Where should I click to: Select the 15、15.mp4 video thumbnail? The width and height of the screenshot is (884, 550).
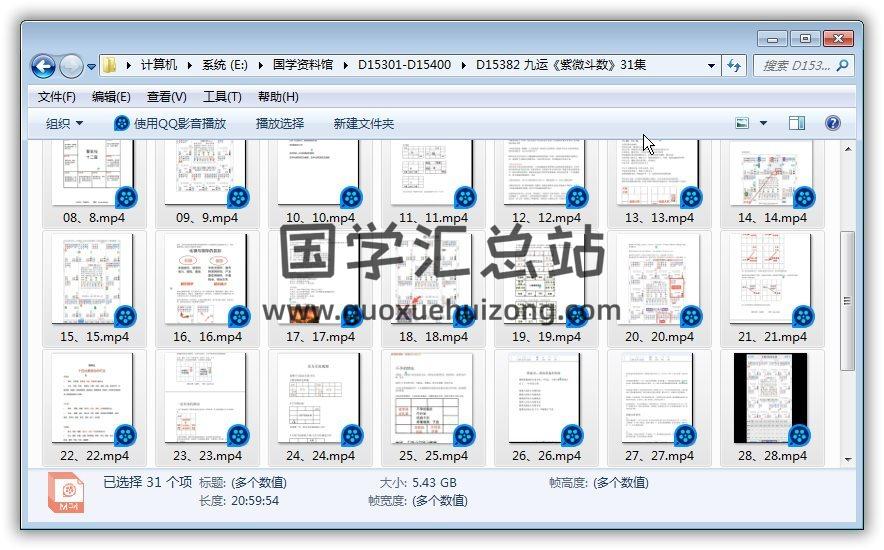pos(94,280)
